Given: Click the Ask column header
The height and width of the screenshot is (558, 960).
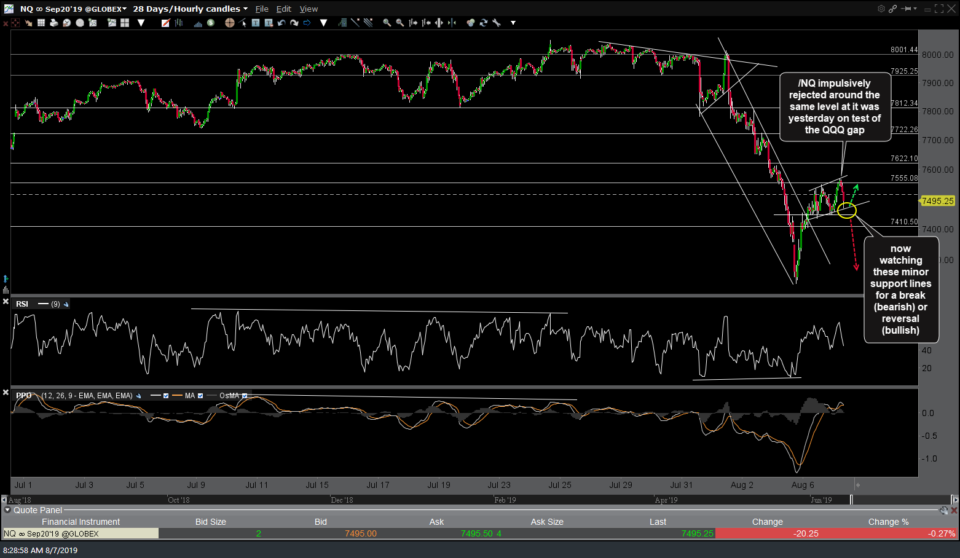Looking at the screenshot, I should tap(436, 522).
